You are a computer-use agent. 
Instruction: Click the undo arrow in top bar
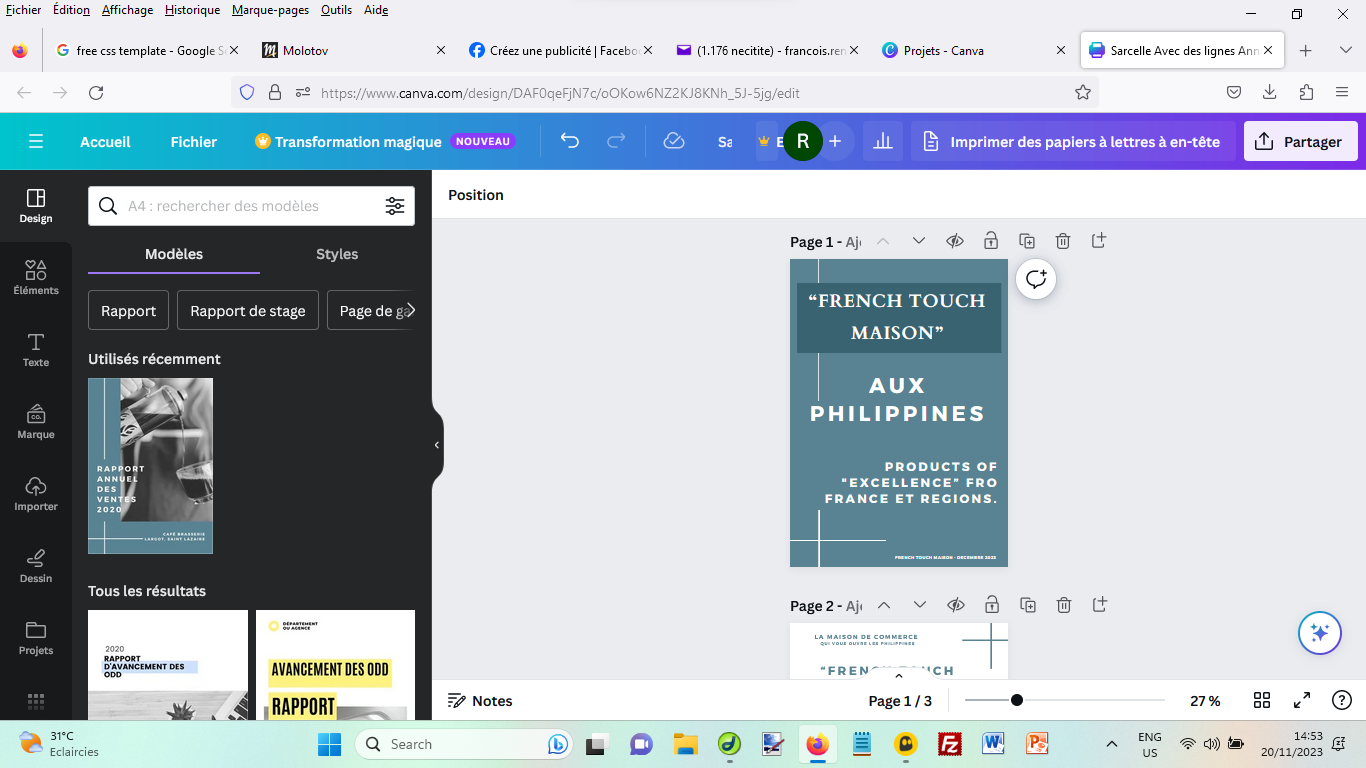tap(570, 141)
